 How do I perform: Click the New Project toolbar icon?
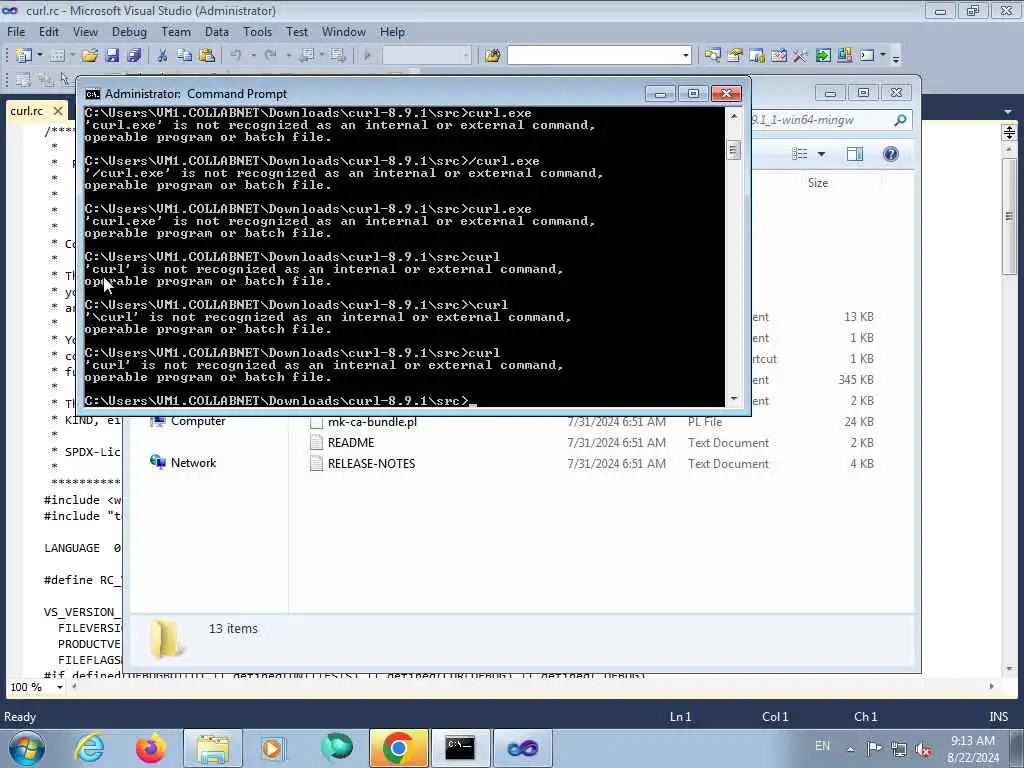(24, 56)
